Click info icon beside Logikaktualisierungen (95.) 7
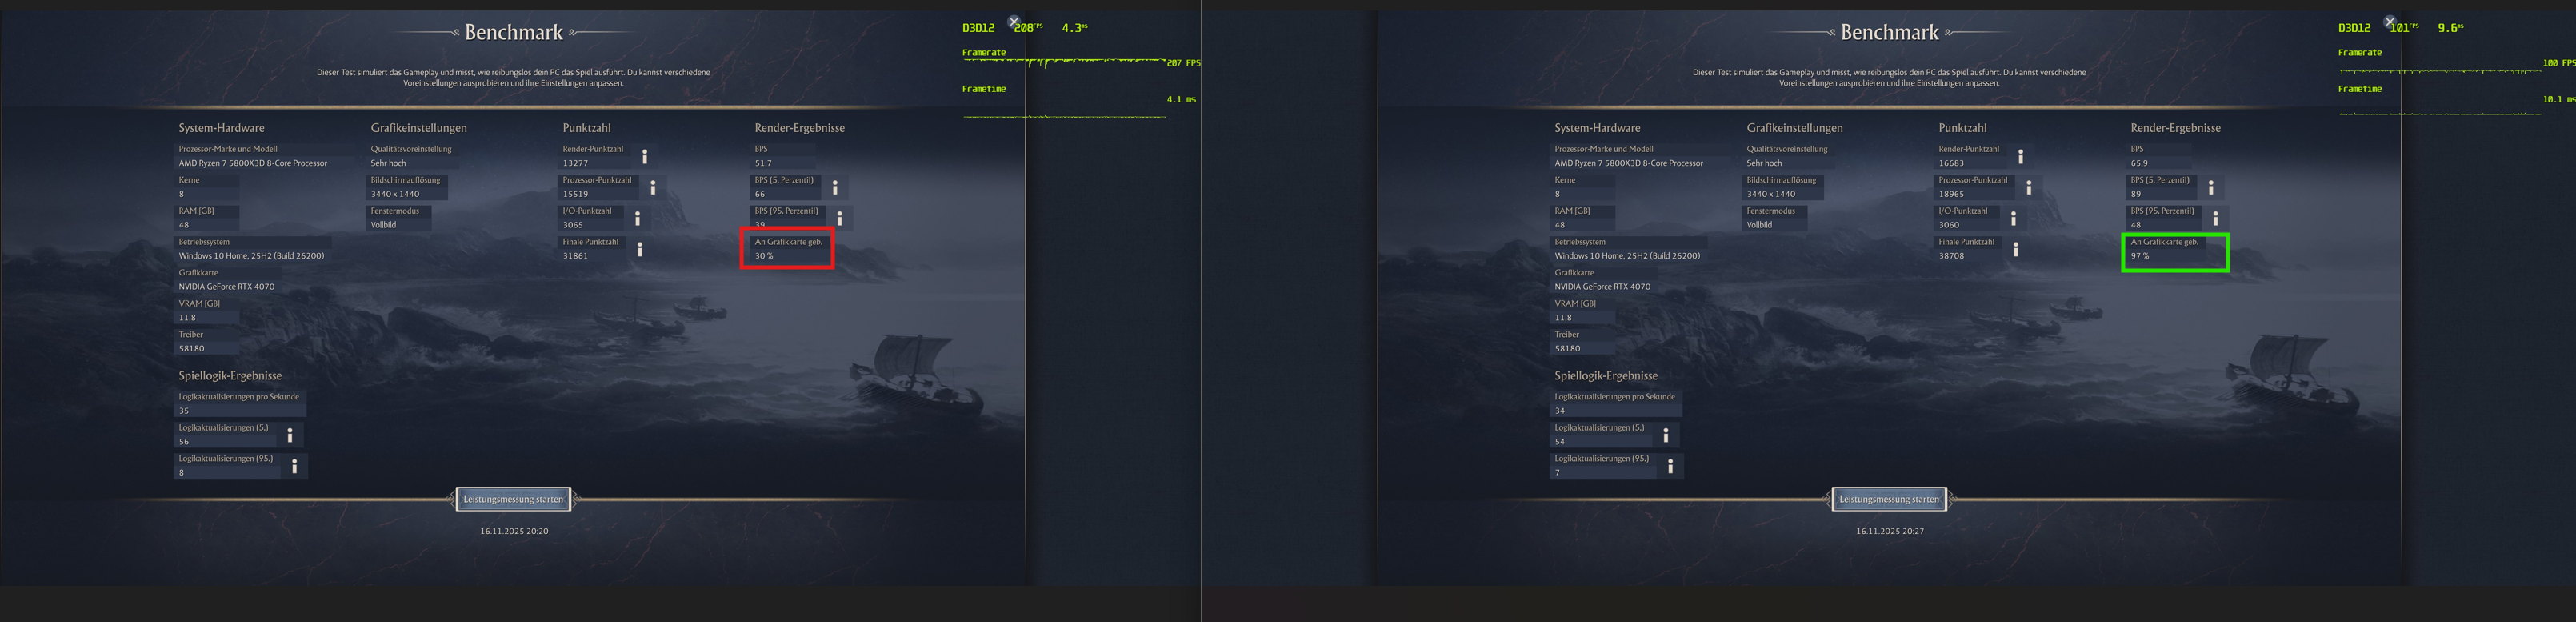Viewport: 2576px width, 622px height. point(1671,466)
